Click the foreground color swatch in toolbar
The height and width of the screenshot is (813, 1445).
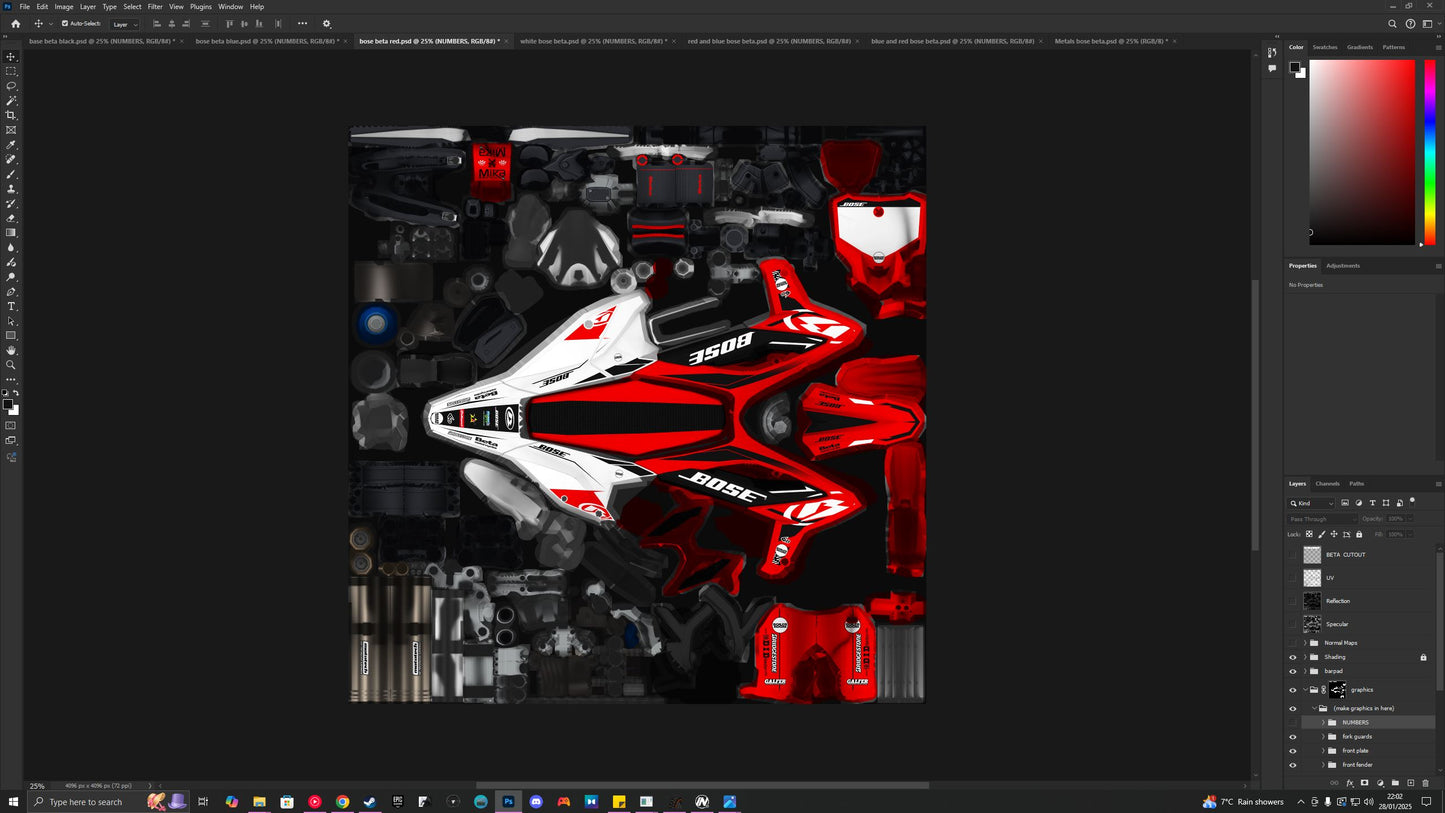pos(8,405)
